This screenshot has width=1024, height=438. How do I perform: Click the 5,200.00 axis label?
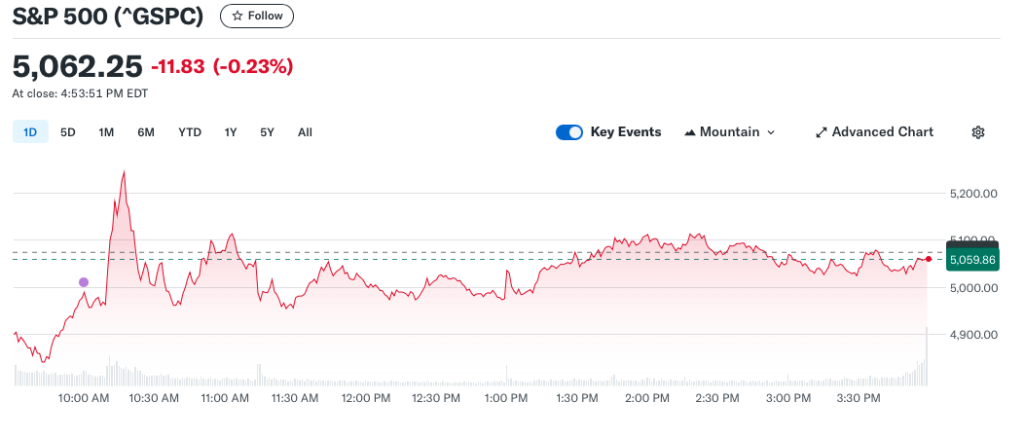(x=974, y=193)
